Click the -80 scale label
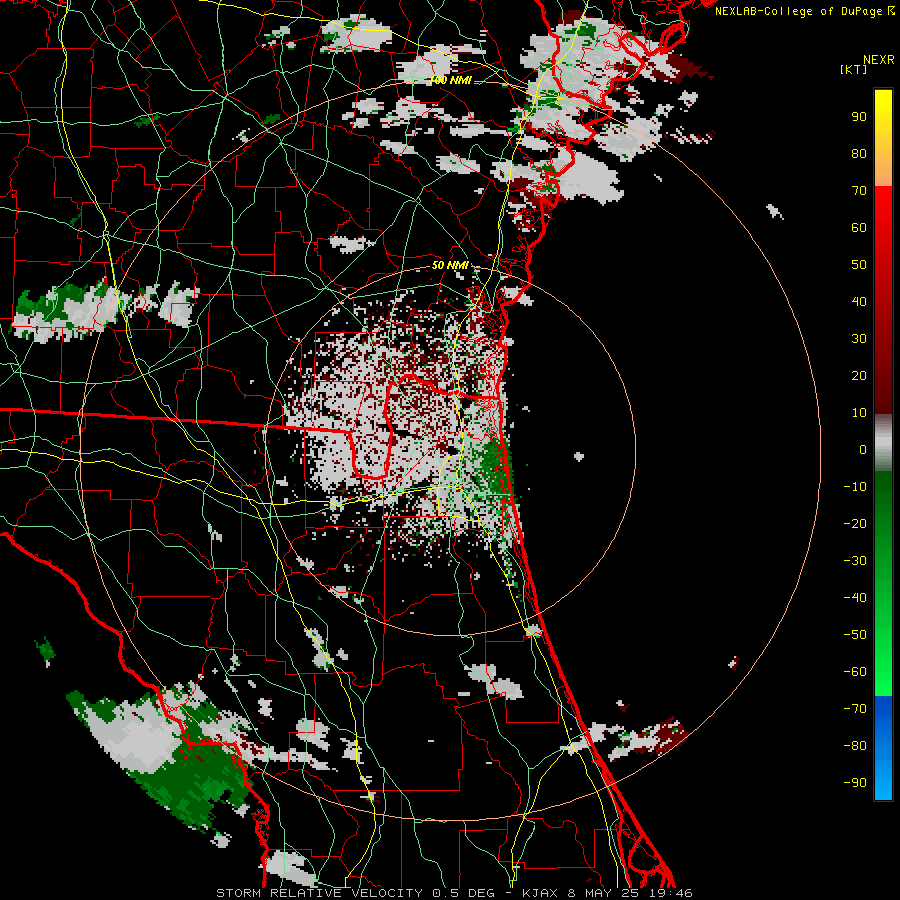The width and height of the screenshot is (900, 900). tap(855, 746)
